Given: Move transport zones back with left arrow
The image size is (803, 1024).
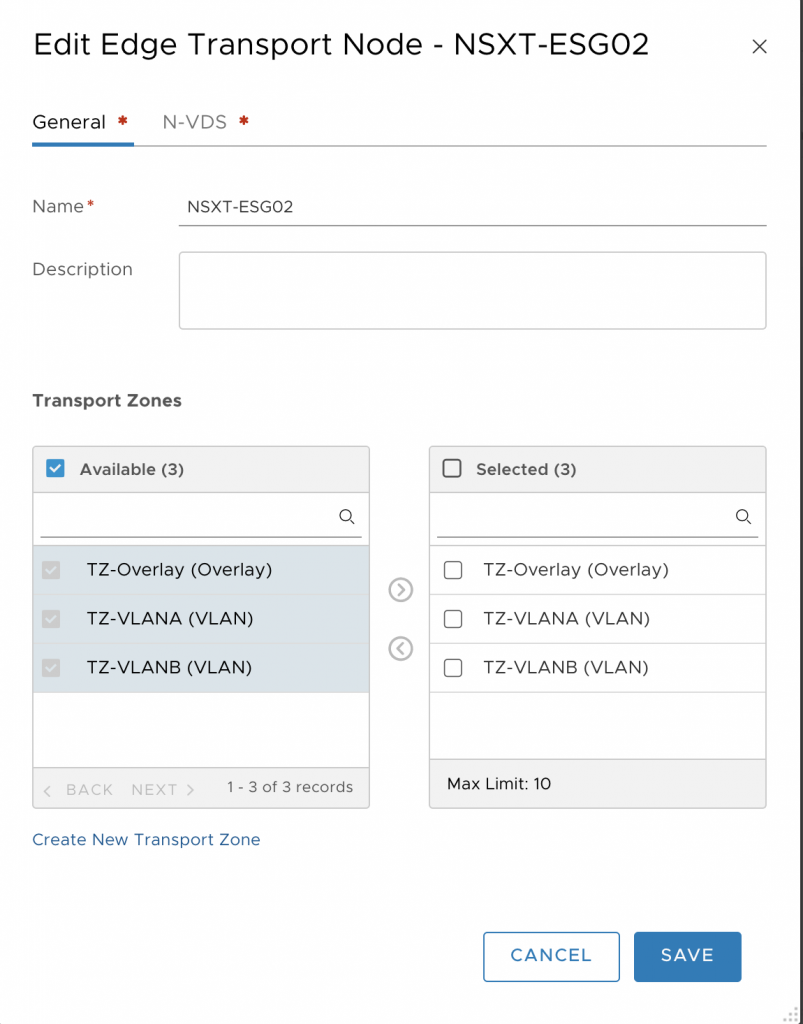Looking at the screenshot, I should (x=400, y=649).
